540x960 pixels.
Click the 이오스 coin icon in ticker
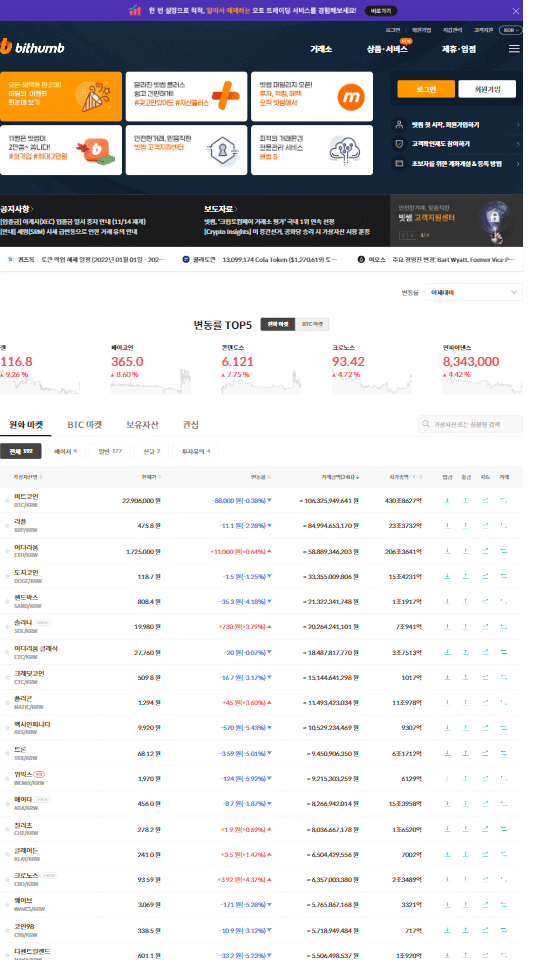point(362,260)
